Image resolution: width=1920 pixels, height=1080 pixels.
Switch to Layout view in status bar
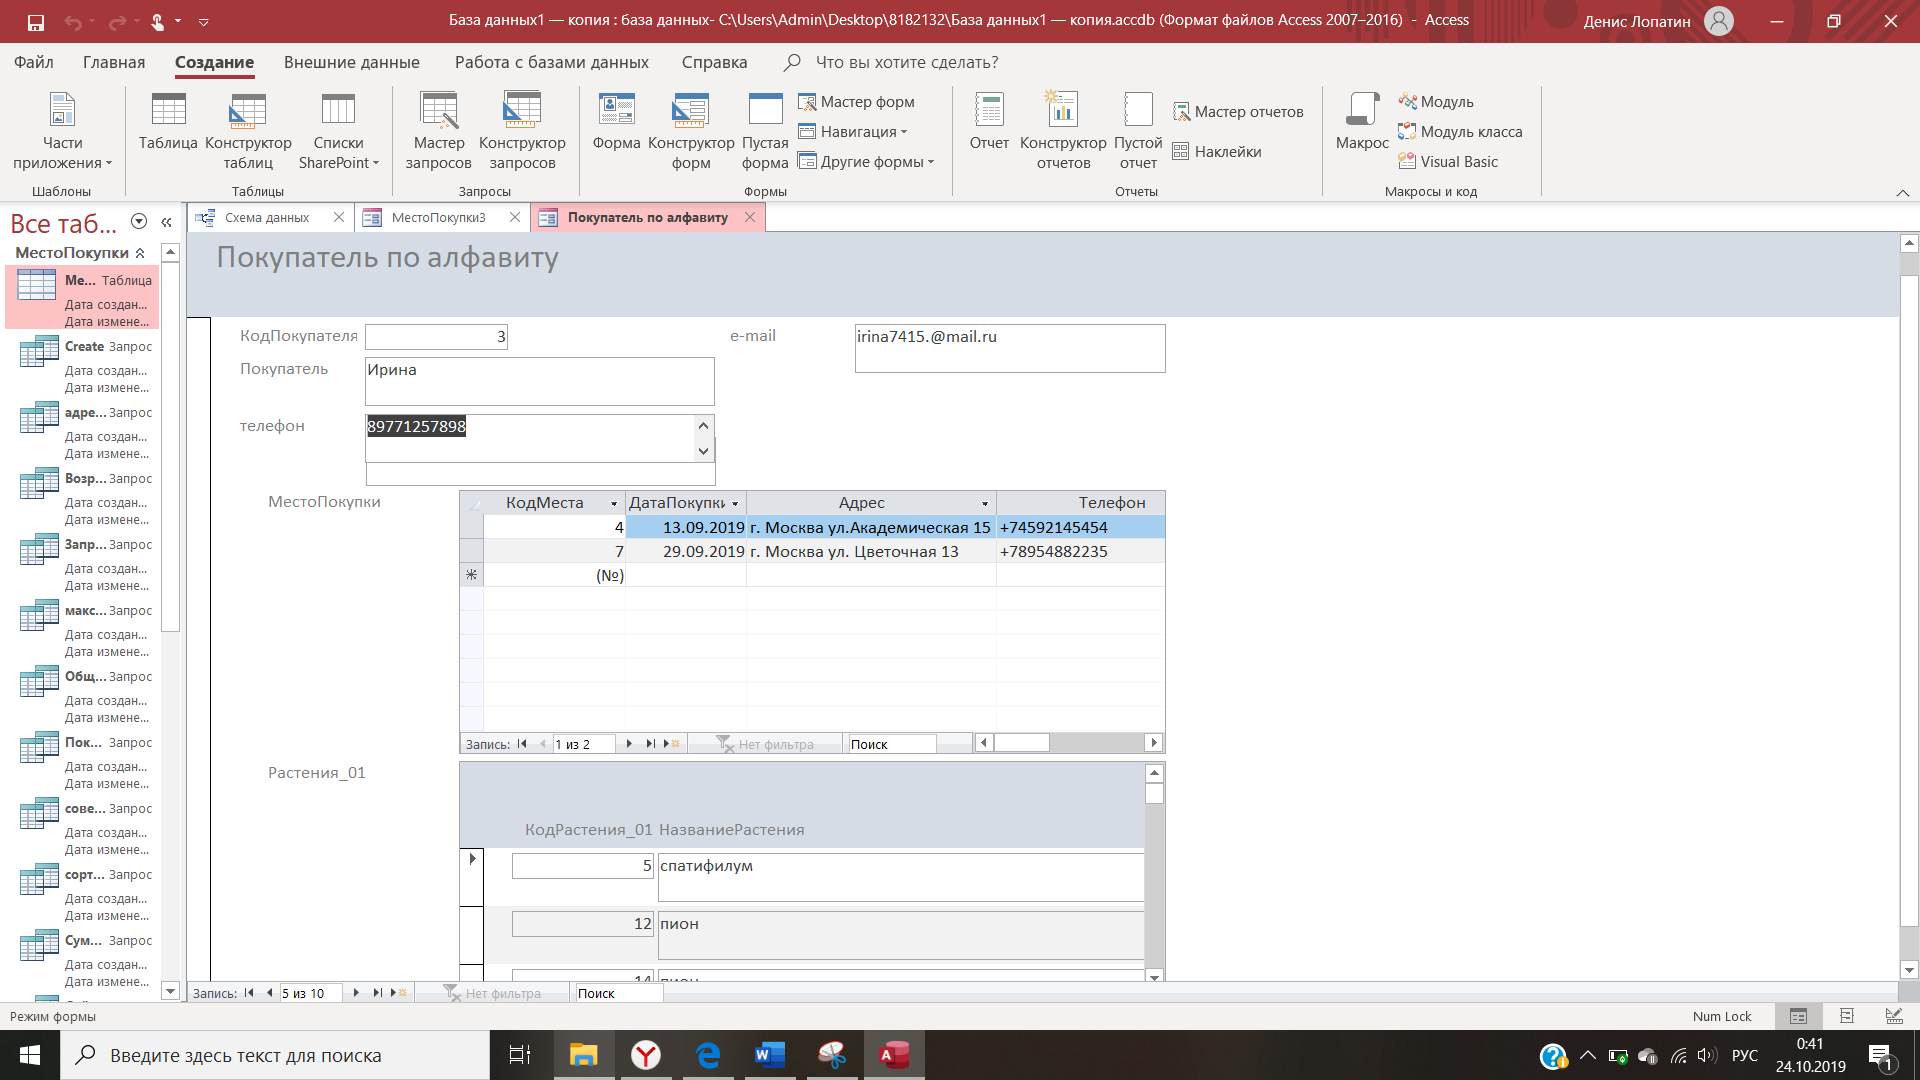pos(1846,1016)
